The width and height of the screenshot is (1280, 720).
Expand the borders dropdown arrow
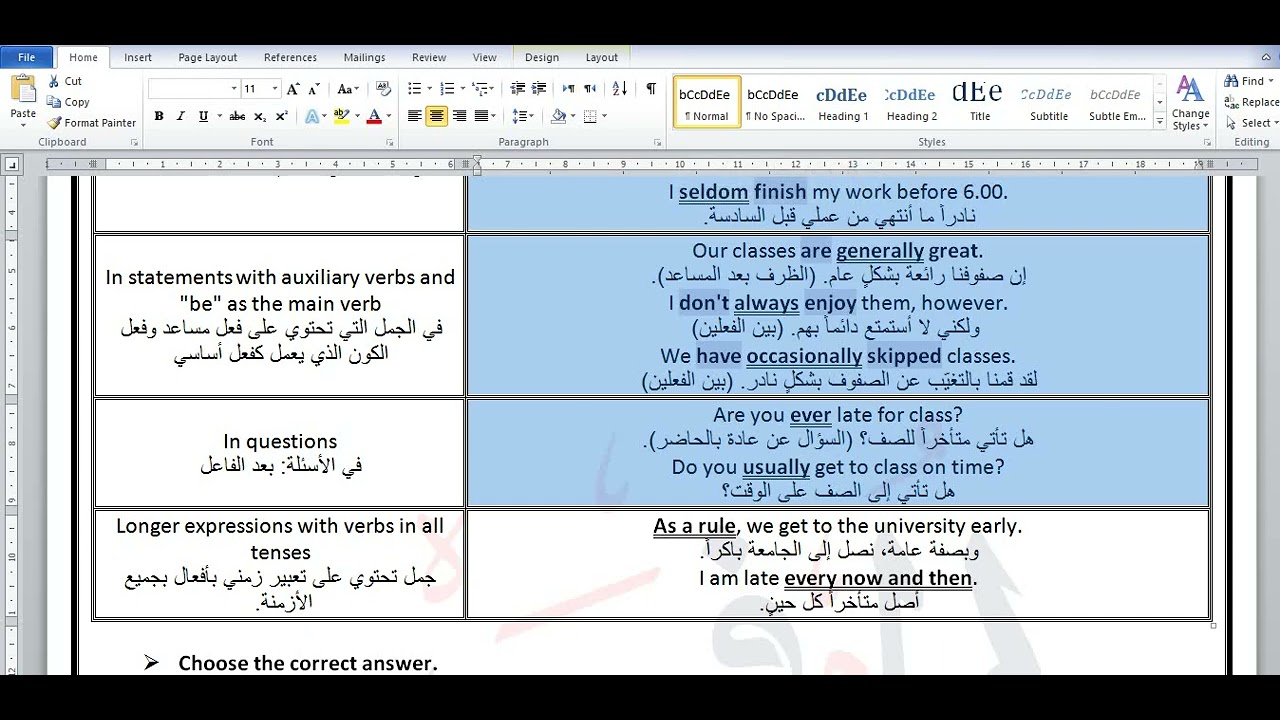[x=604, y=116]
